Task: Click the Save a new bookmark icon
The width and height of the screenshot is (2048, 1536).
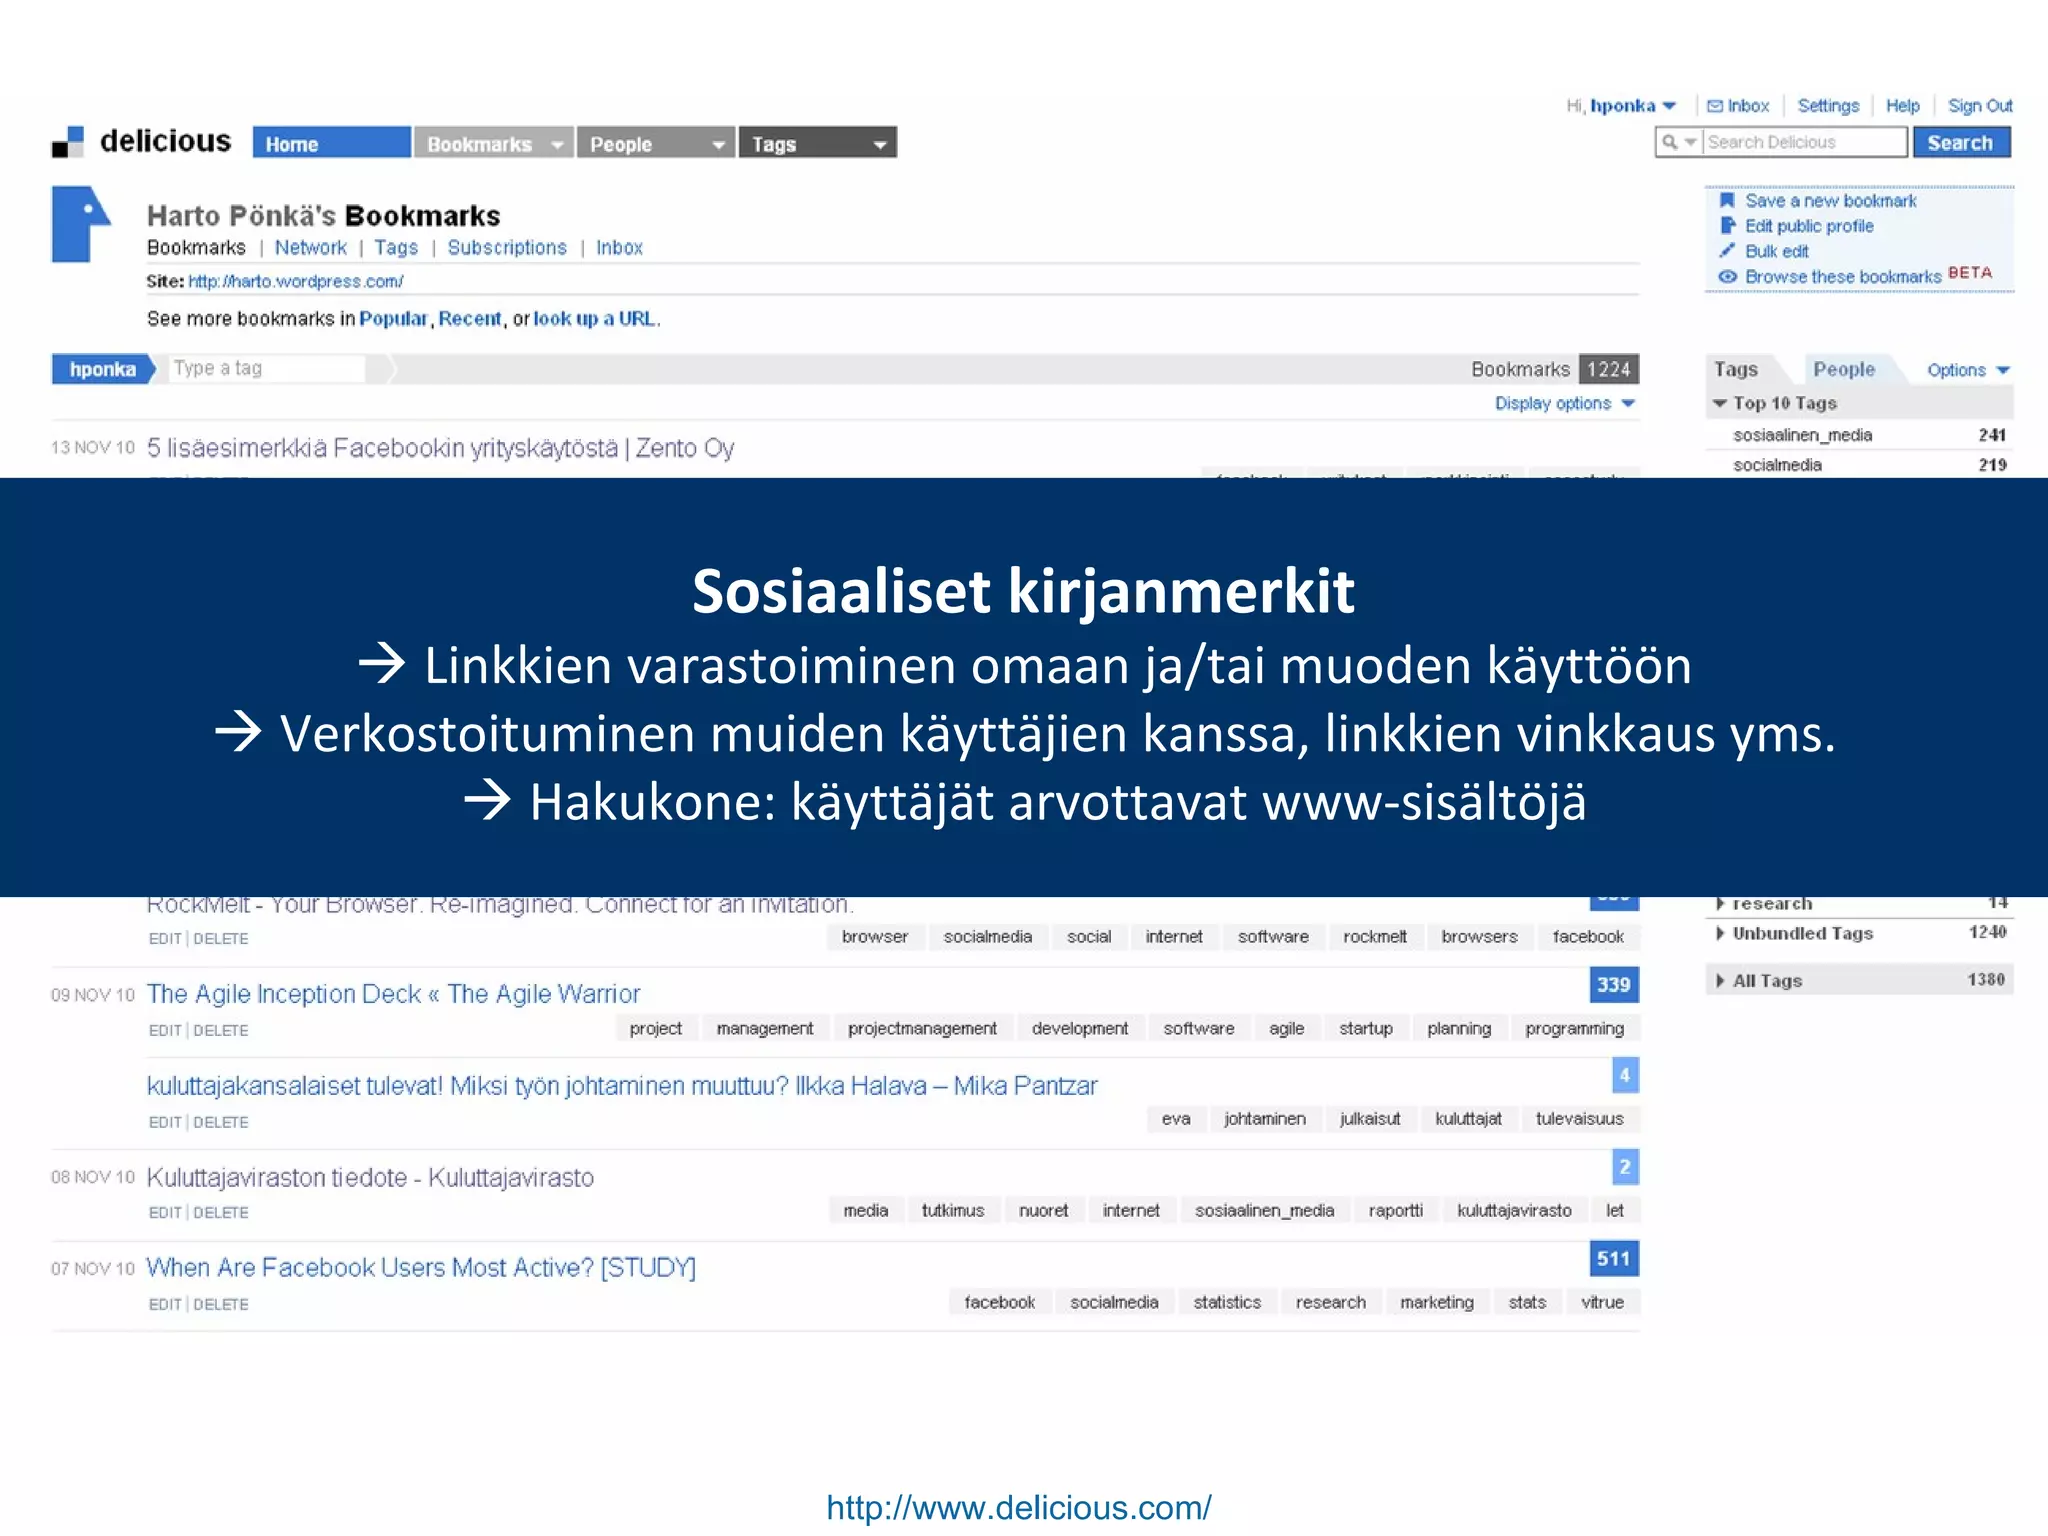Action: (x=1727, y=200)
